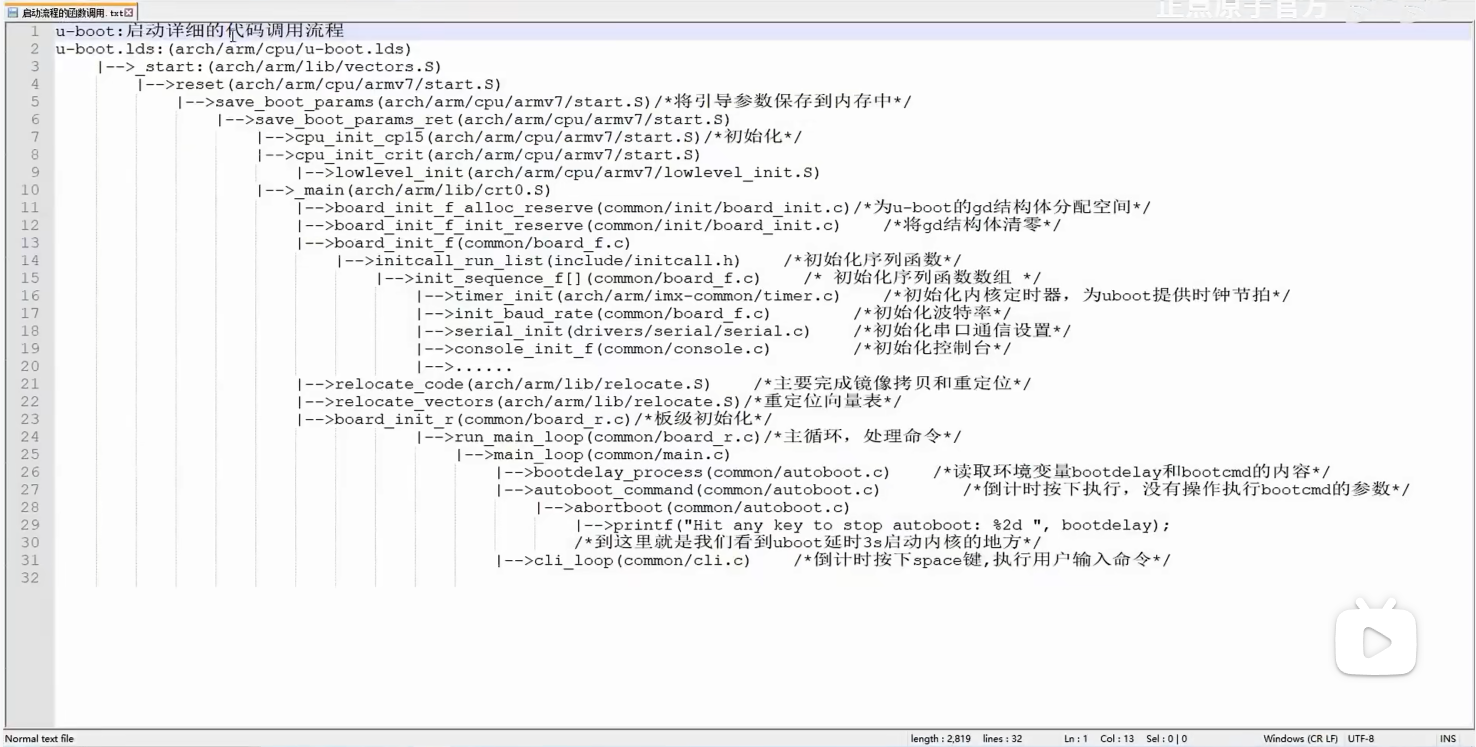Click the 'reset(arch/arm/cpu/armv7/start.S)' line
1476x747 pixels.
[338, 84]
